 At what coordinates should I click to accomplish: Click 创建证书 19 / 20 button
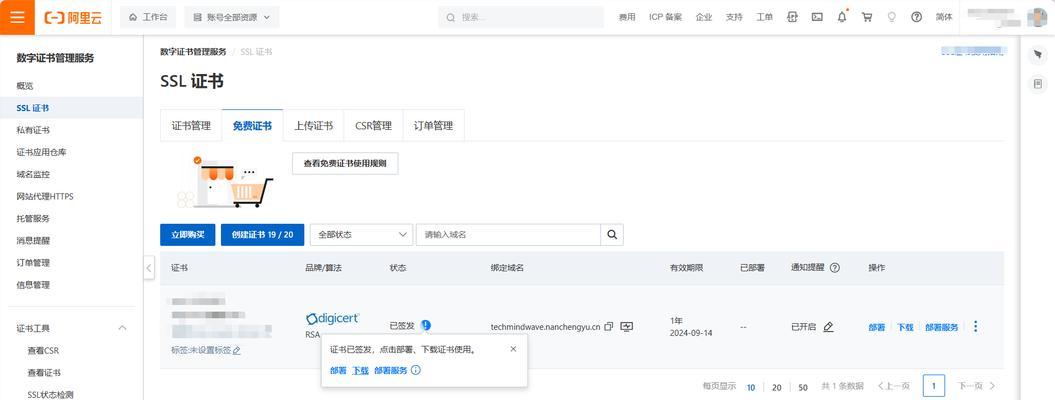pyautogui.click(x=262, y=235)
